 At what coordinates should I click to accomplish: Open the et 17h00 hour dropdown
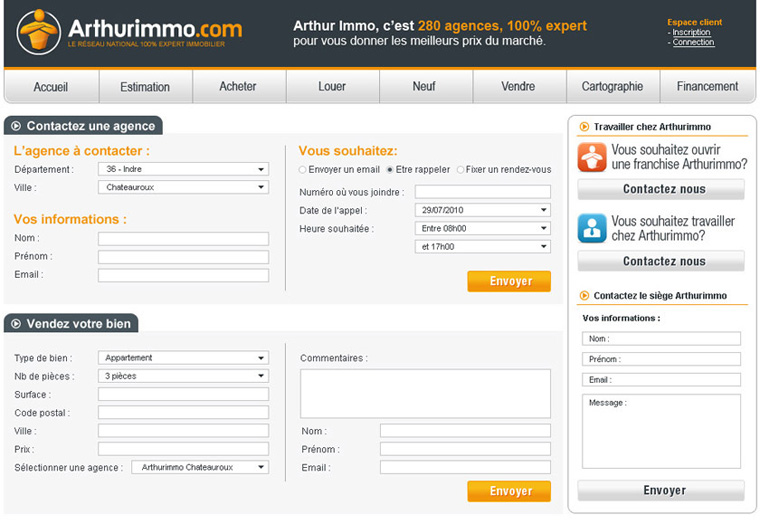[483, 247]
